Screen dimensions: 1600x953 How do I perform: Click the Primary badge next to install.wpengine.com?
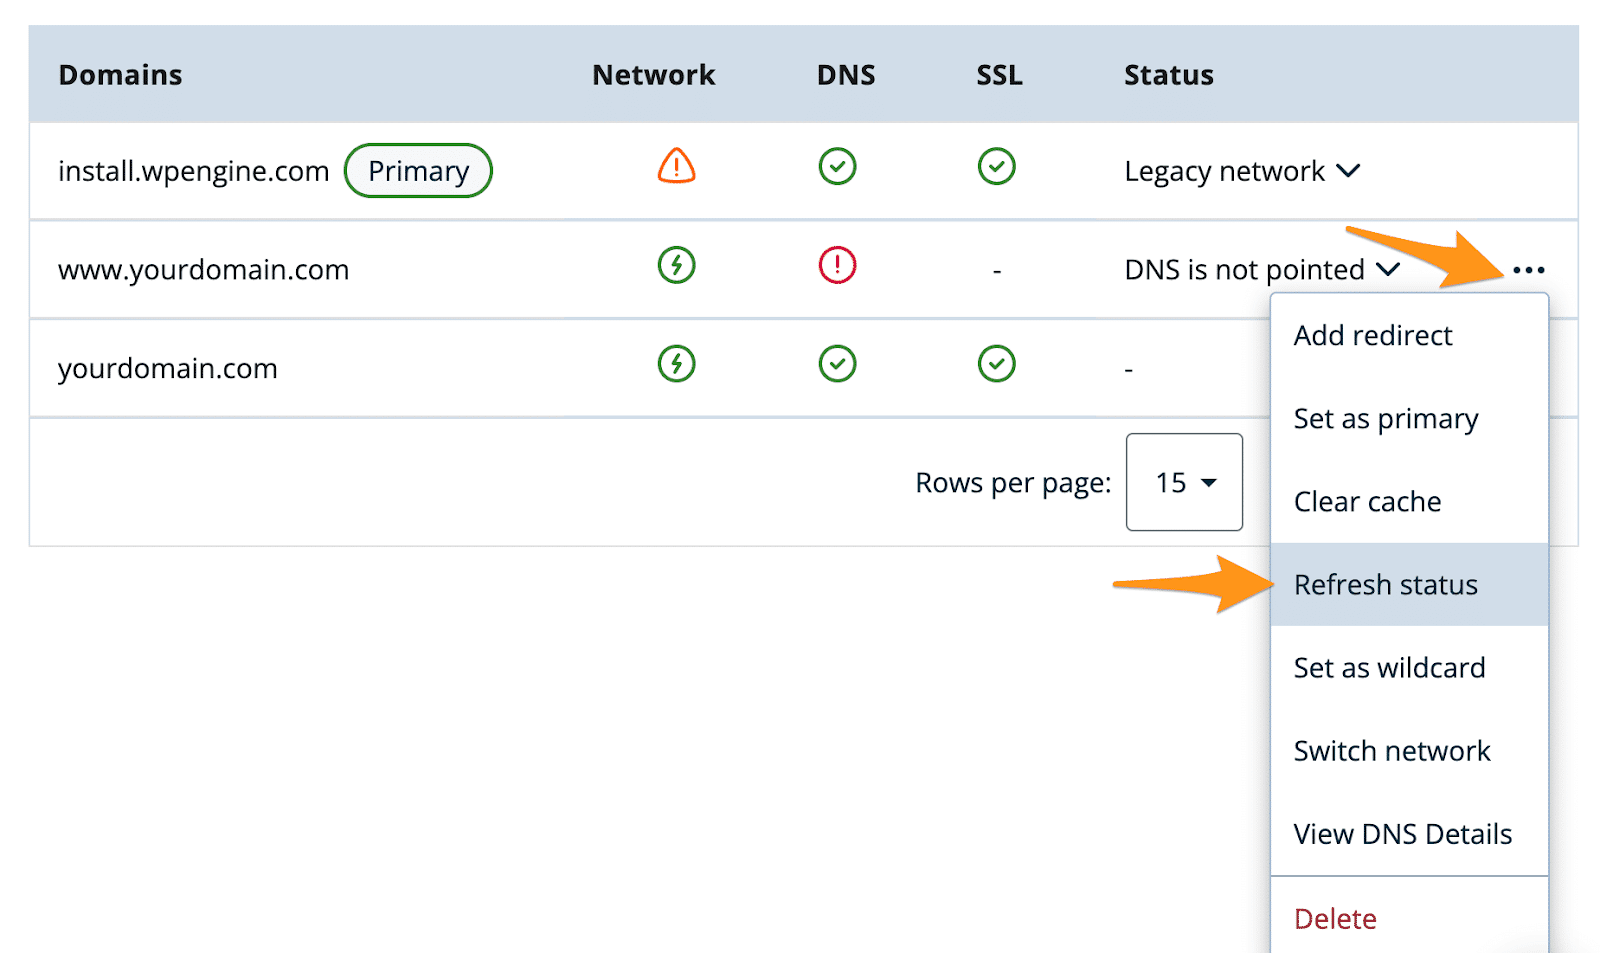(x=418, y=170)
